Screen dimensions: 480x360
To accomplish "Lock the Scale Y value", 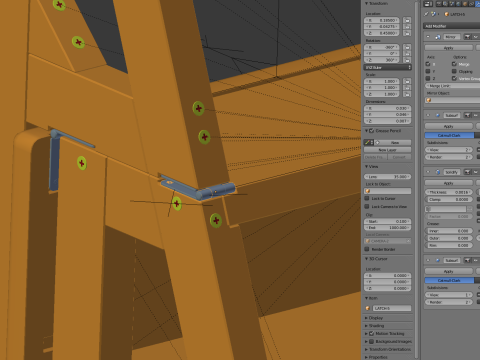I will [407, 88].
